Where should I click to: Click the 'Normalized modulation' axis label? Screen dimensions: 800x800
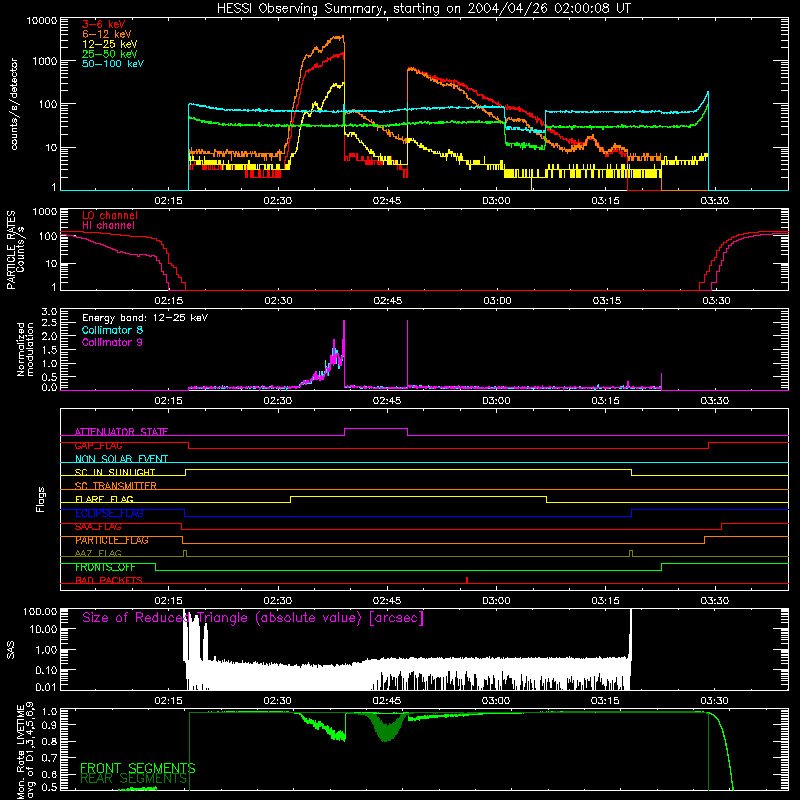pyautogui.click(x=25, y=349)
